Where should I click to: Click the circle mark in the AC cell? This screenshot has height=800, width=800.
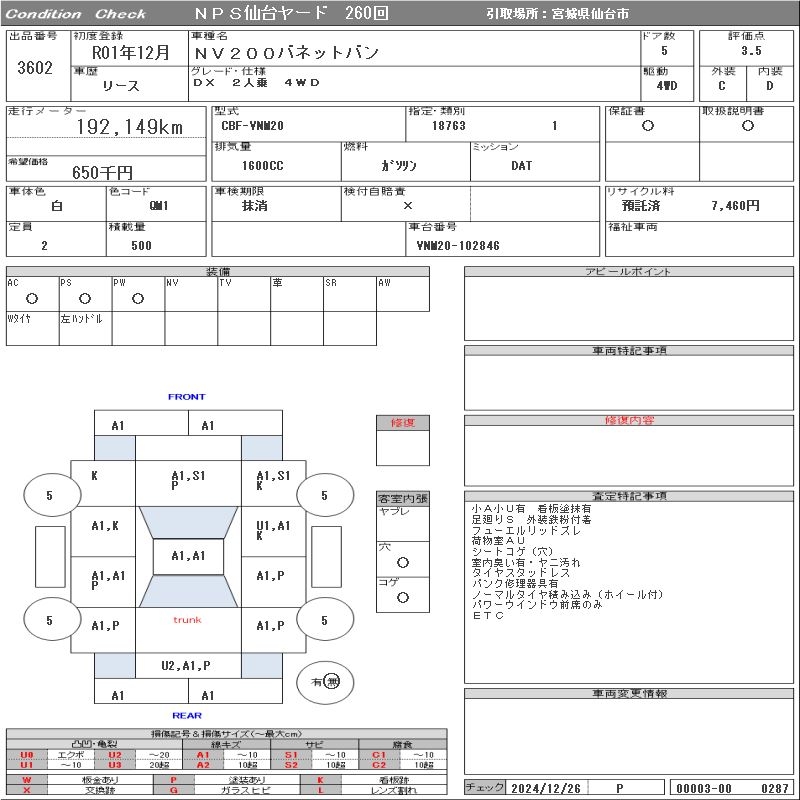tap(32, 298)
